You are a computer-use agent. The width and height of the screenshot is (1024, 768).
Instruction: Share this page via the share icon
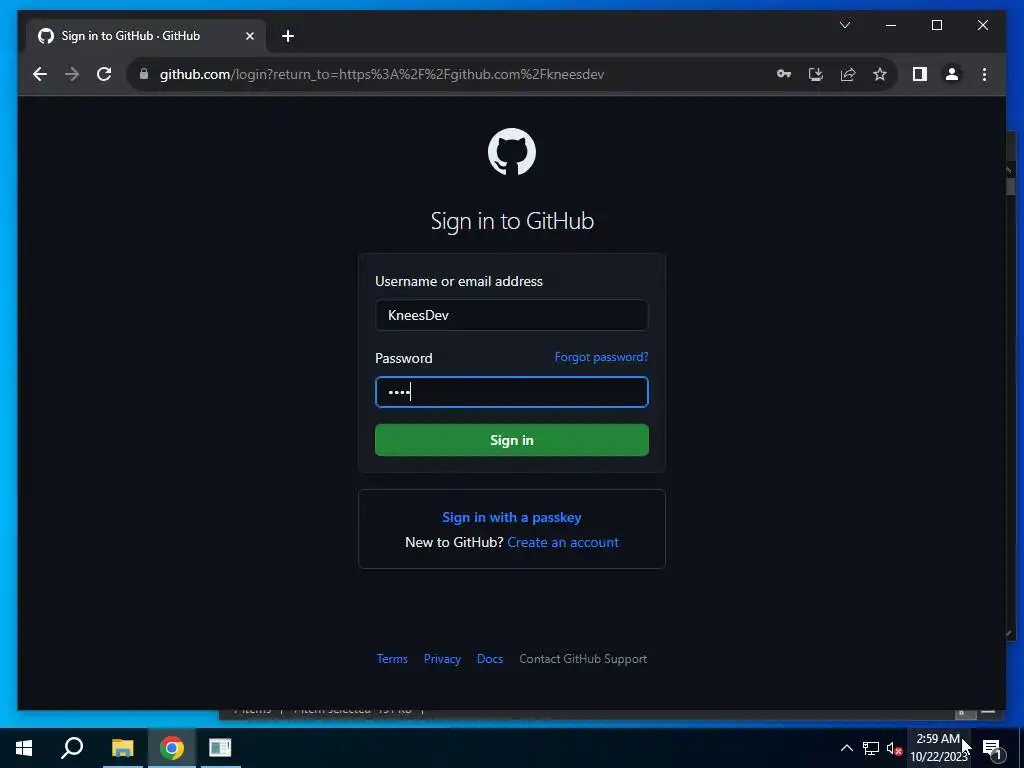pyautogui.click(x=848, y=74)
